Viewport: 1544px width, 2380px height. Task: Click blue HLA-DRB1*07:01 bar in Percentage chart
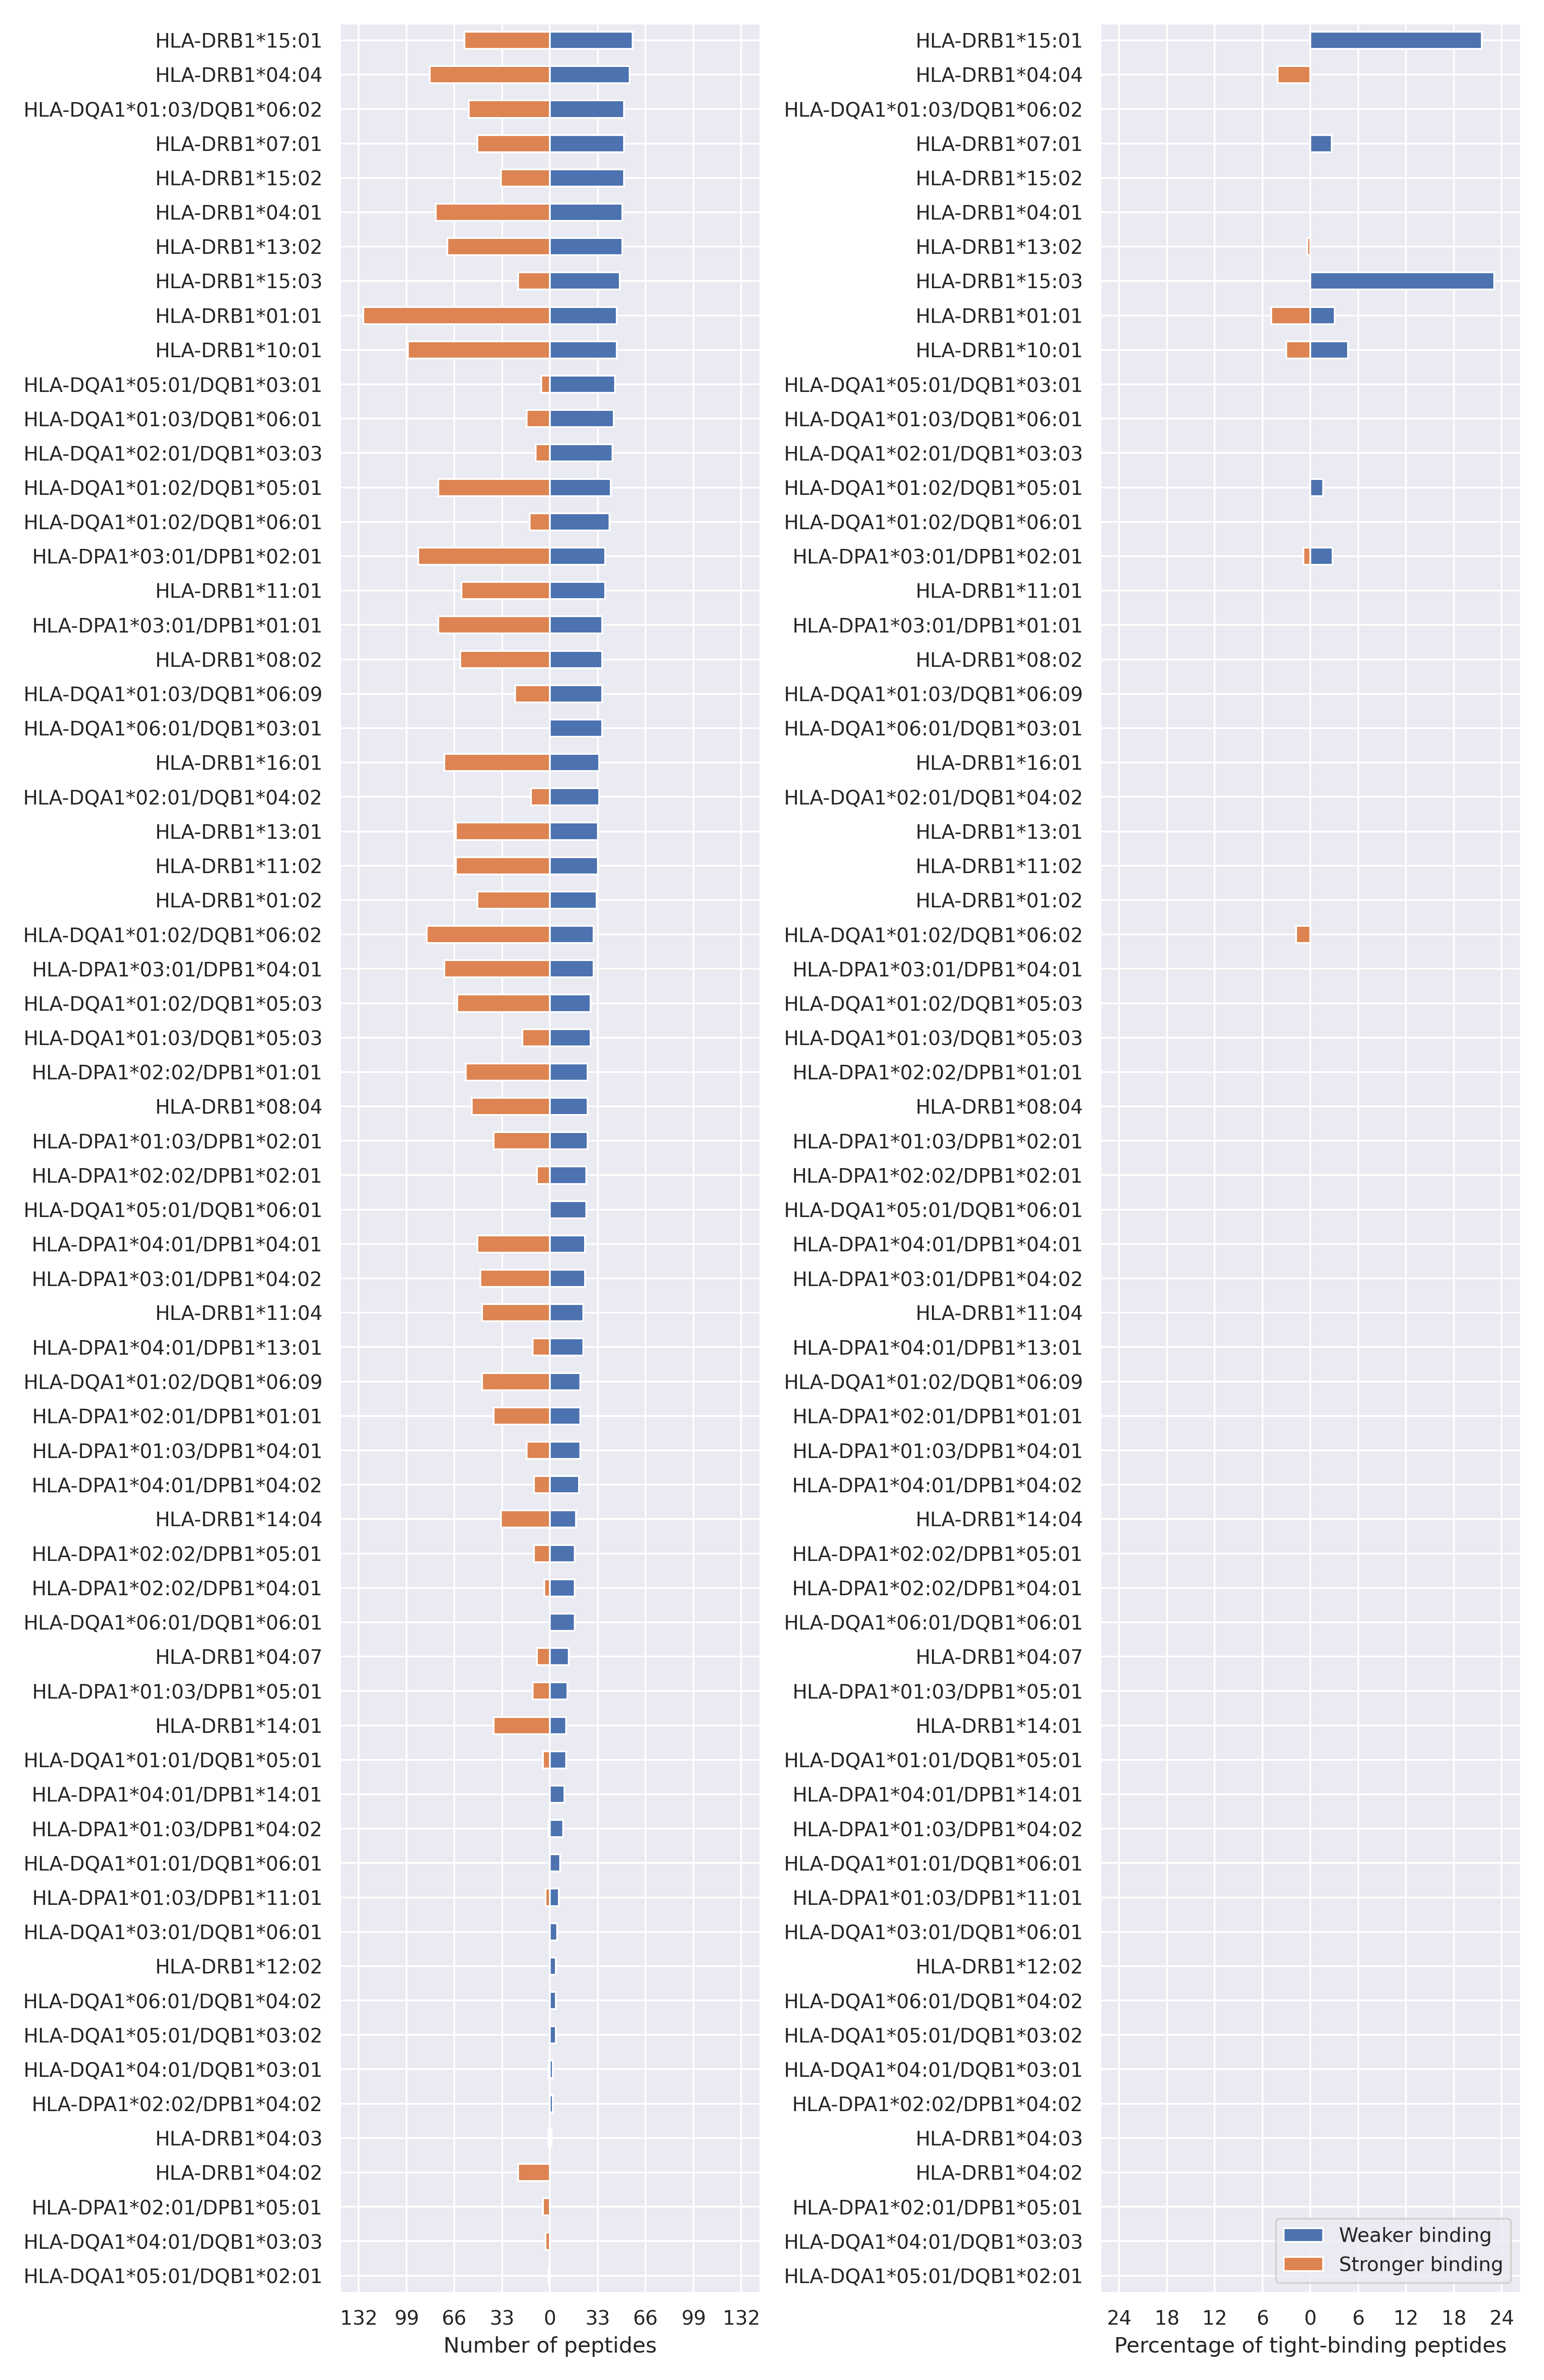(x=1321, y=144)
